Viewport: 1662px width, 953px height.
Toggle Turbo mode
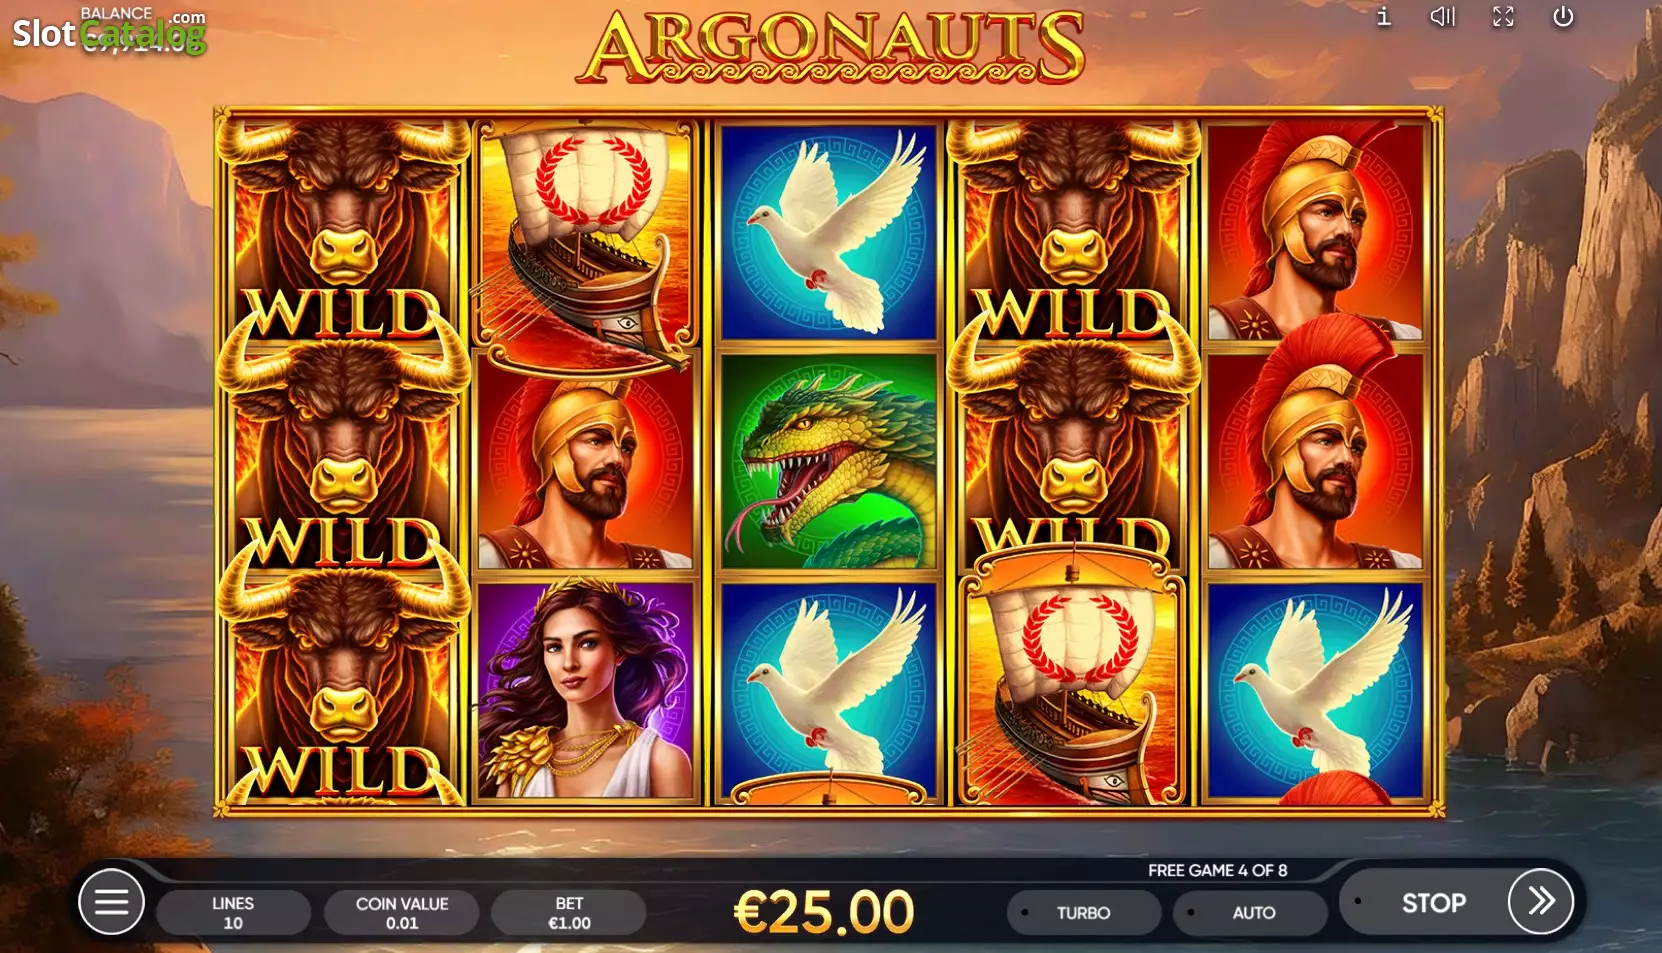[x=1084, y=912]
